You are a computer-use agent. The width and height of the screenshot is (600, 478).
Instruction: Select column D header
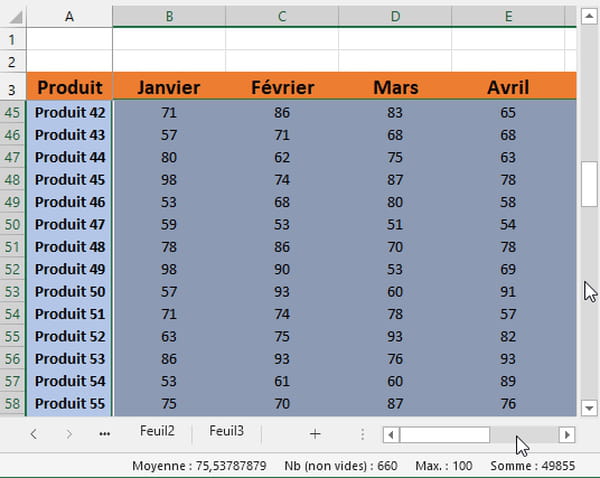coord(395,16)
